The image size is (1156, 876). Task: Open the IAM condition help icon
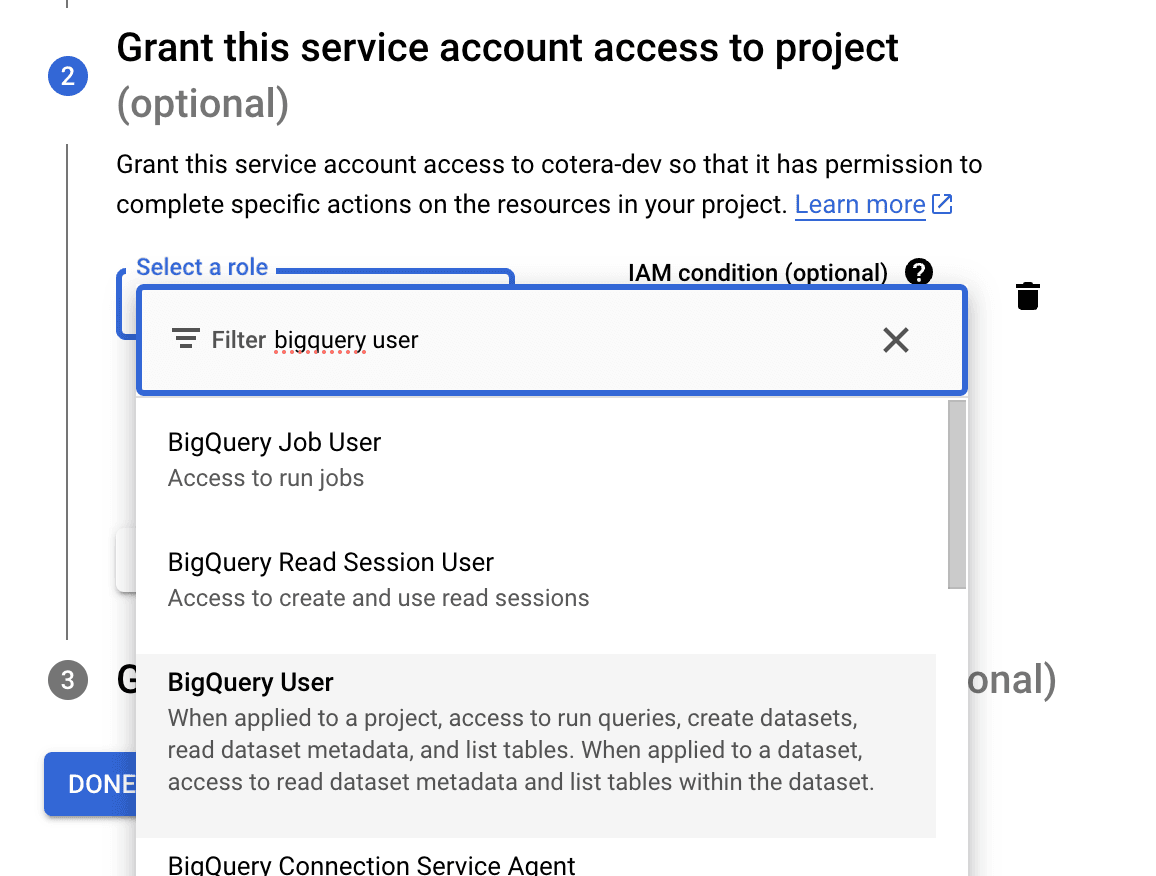918,272
